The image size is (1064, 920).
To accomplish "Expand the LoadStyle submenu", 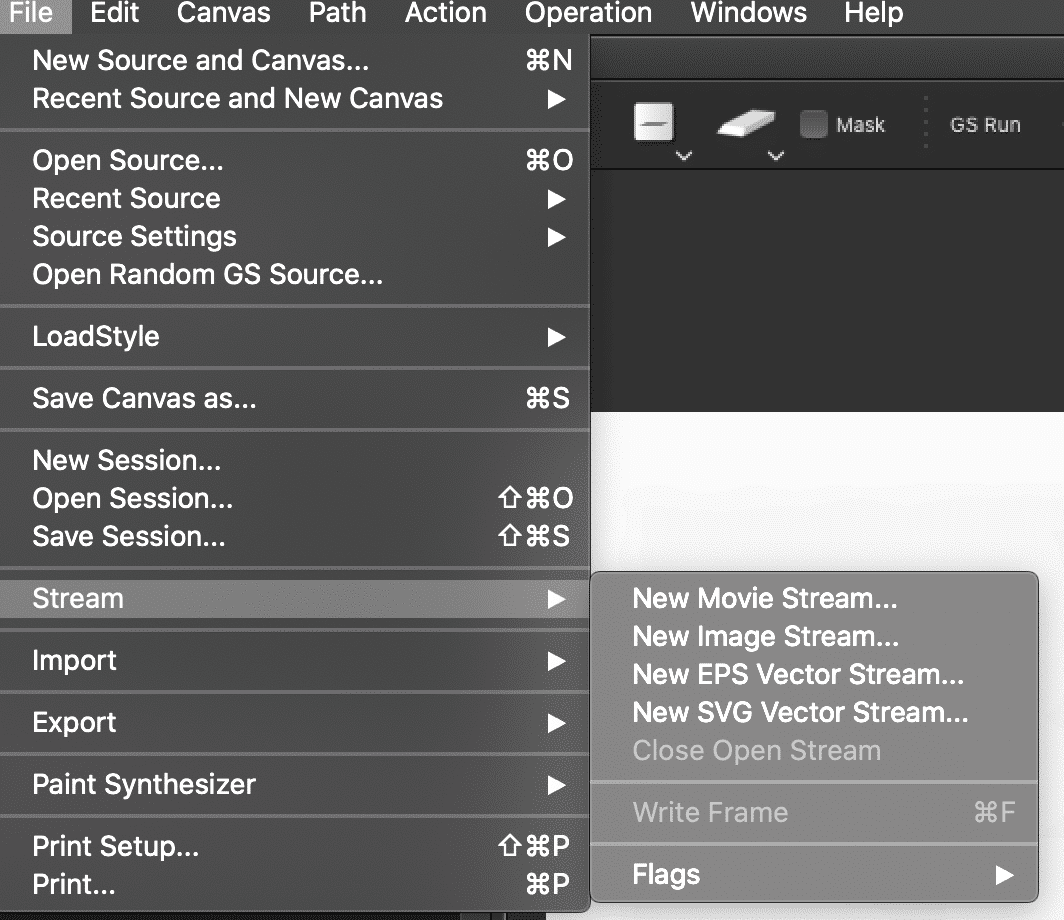I will pyautogui.click(x=294, y=337).
